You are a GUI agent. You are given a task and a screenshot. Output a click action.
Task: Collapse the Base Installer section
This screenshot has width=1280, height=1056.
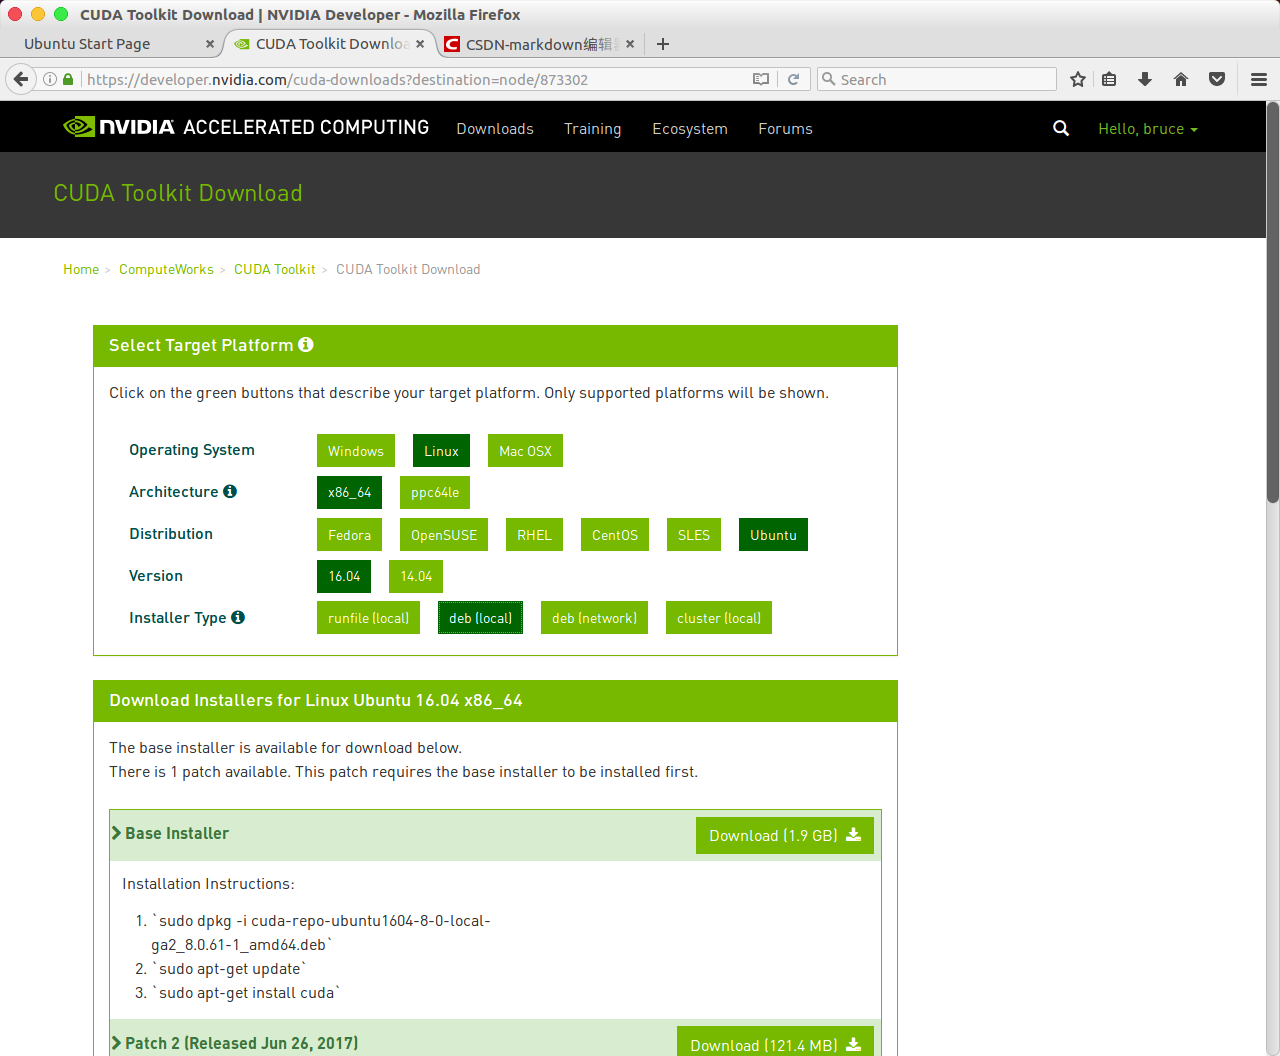(170, 833)
